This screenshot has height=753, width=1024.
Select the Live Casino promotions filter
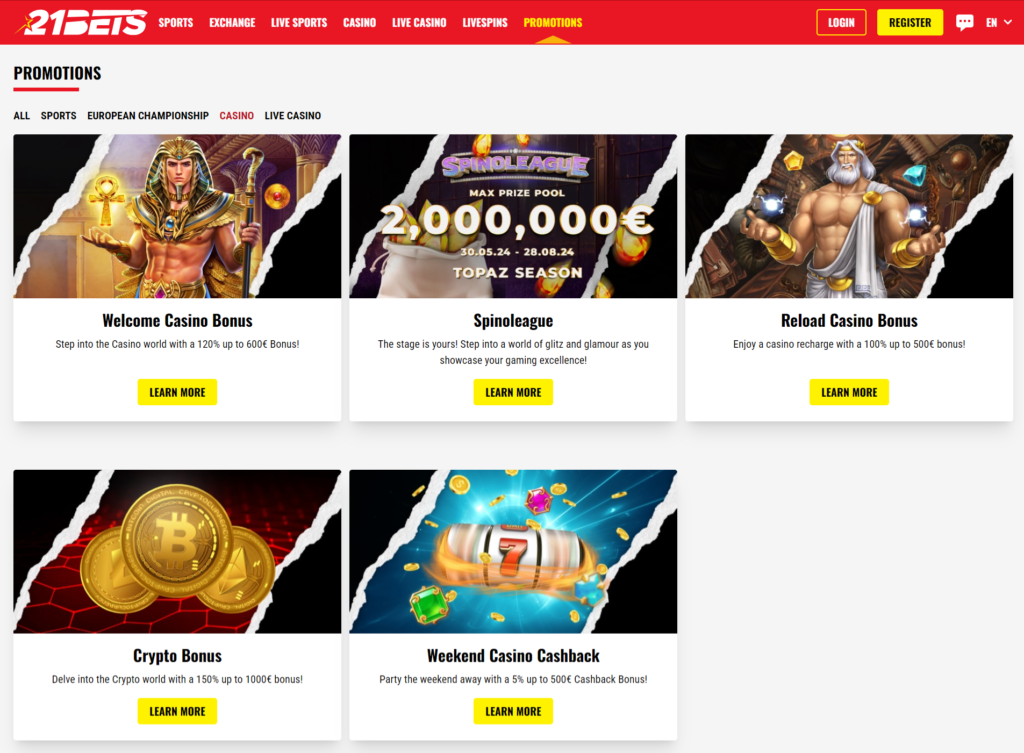coord(293,116)
